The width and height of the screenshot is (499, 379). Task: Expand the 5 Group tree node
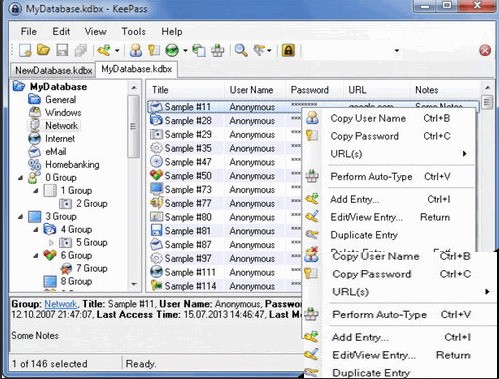pos(51,243)
